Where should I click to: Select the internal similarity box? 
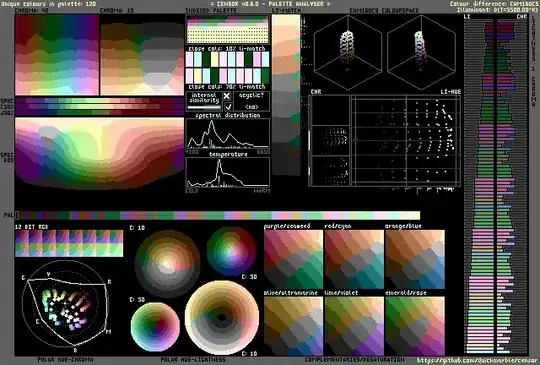205,101
